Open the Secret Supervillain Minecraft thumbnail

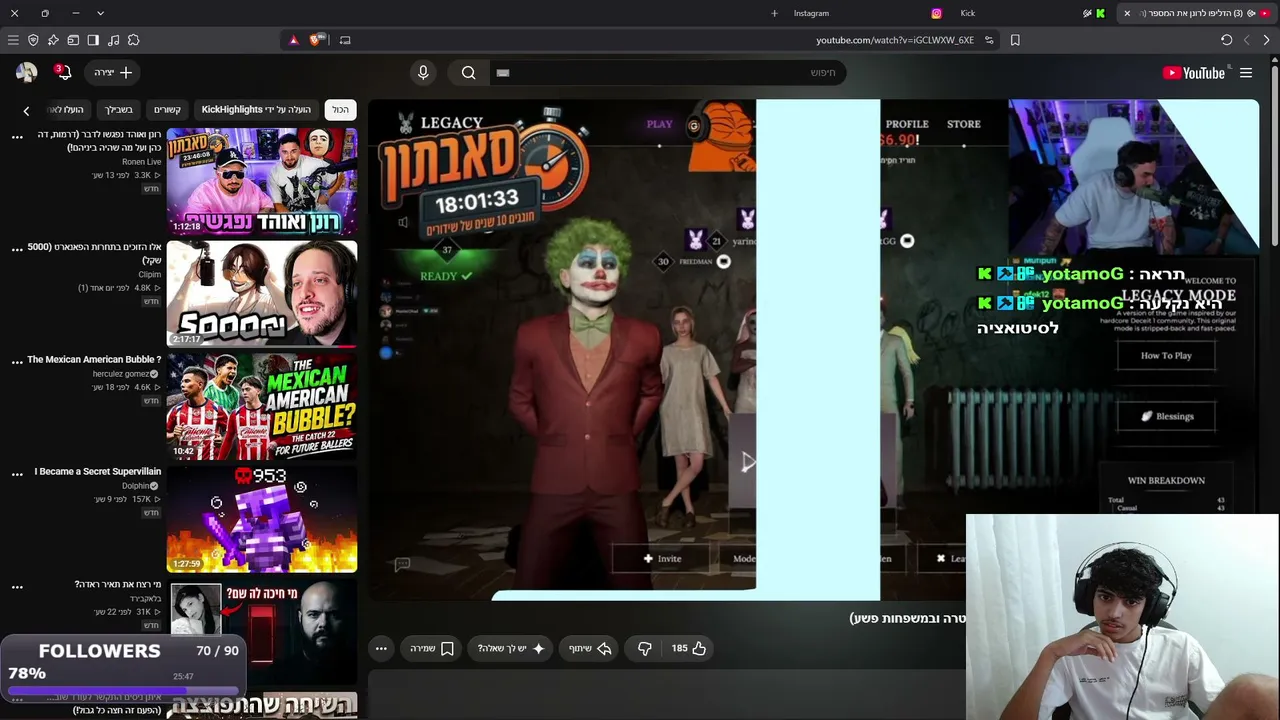[x=262, y=518]
